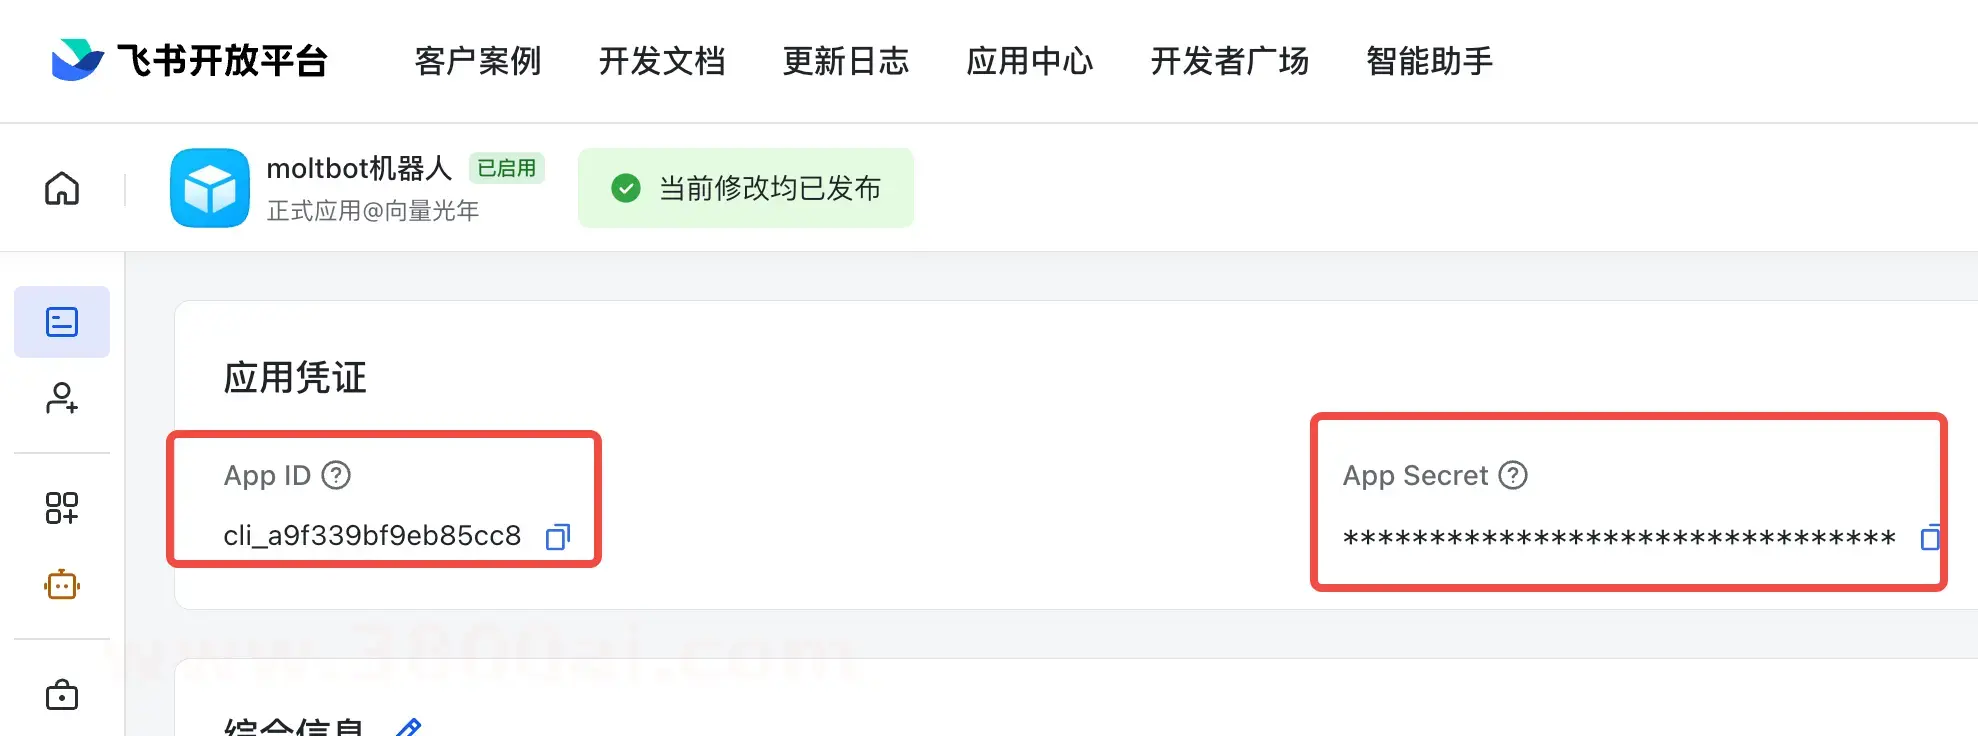Select the robot sidebar icon
The height and width of the screenshot is (736, 1978).
pyautogui.click(x=62, y=584)
